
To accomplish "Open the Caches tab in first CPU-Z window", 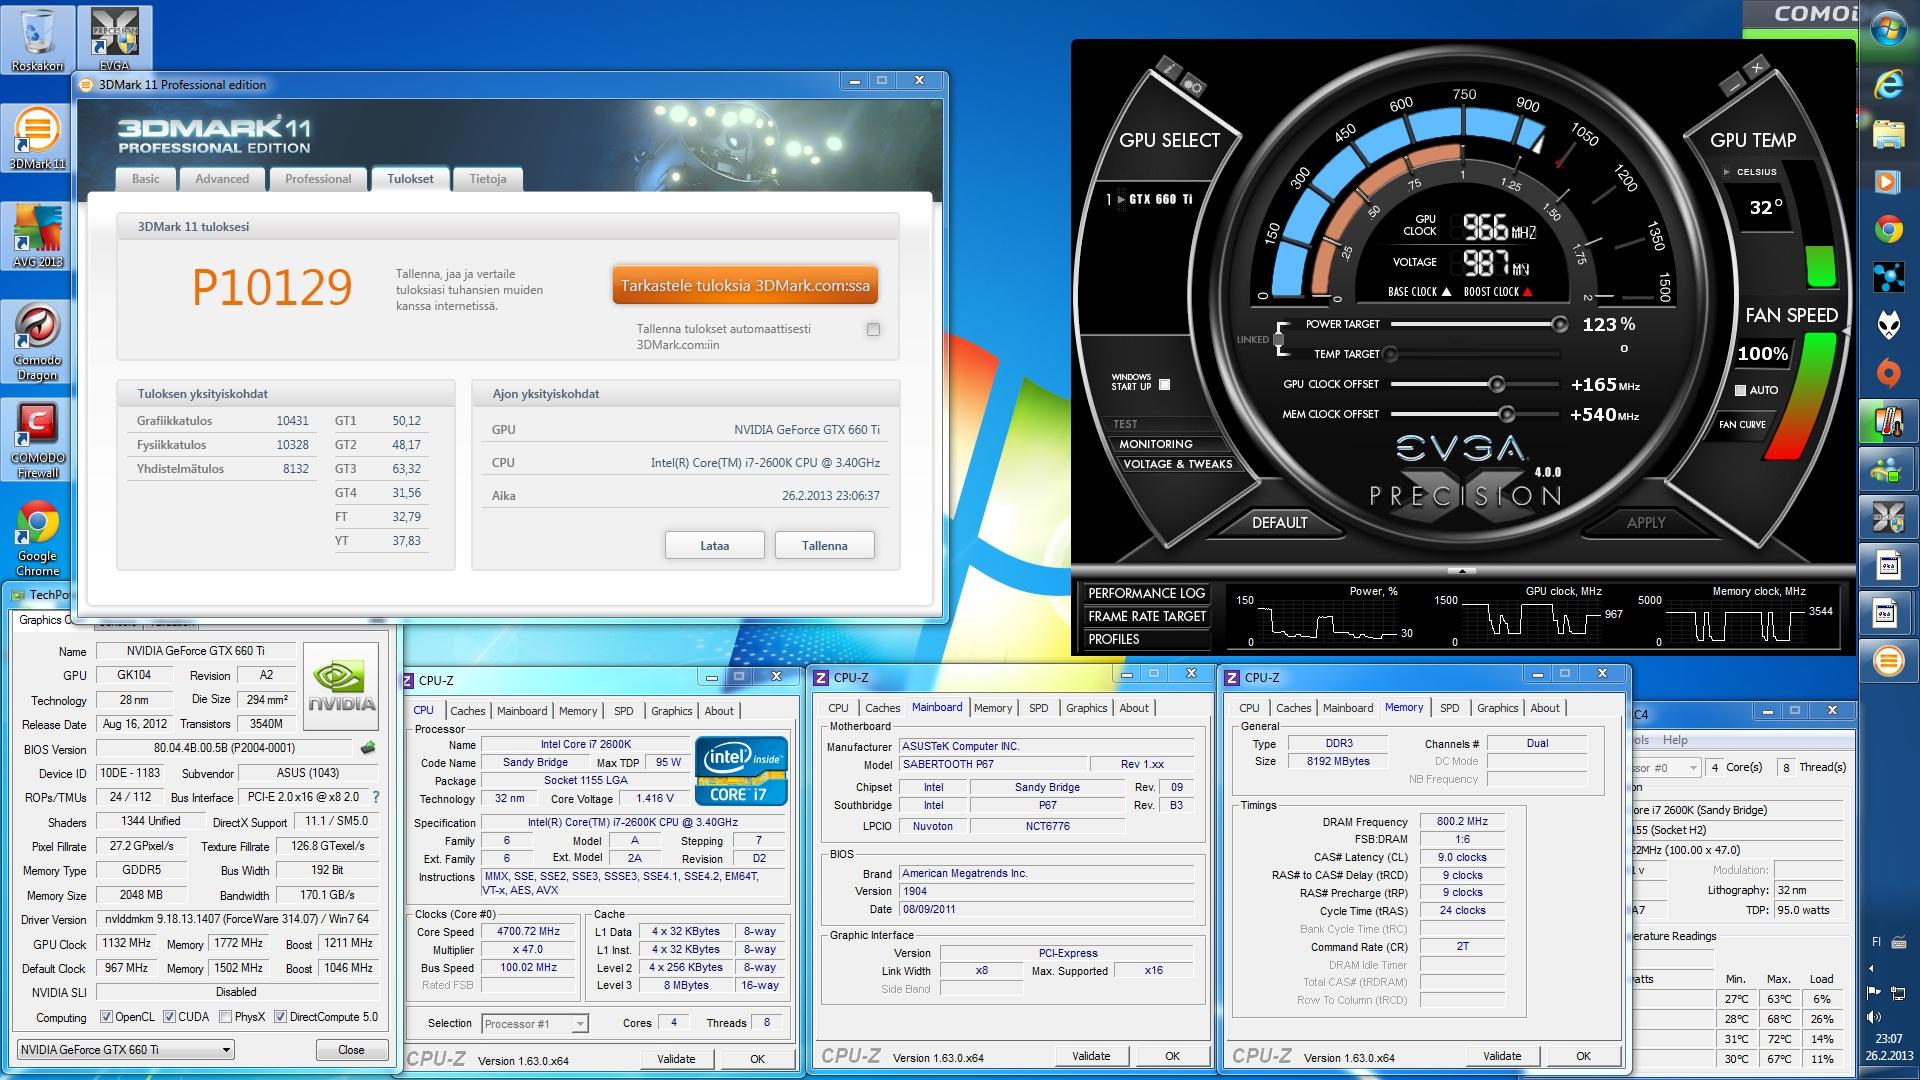I will (x=468, y=711).
